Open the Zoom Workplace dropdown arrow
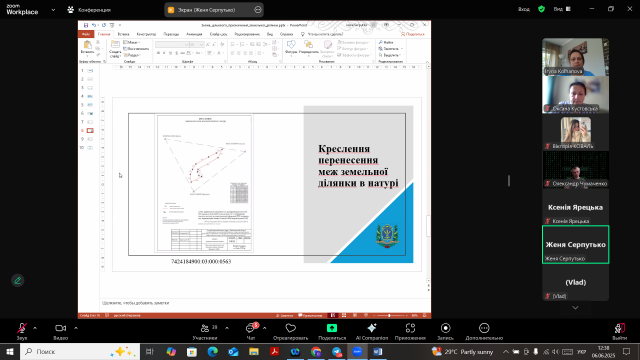Image resolution: width=640 pixels, height=360 pixels. pos(53,10)
